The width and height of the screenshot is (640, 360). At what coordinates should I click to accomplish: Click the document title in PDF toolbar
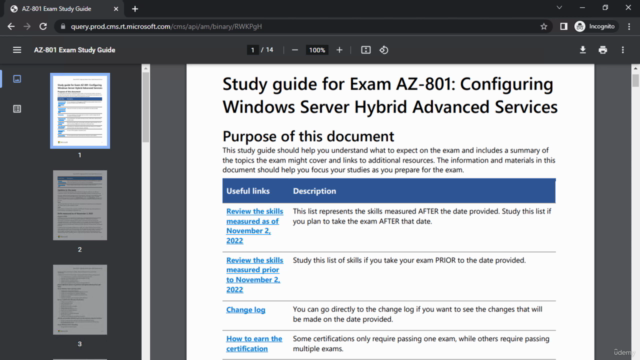click(75, 50)
